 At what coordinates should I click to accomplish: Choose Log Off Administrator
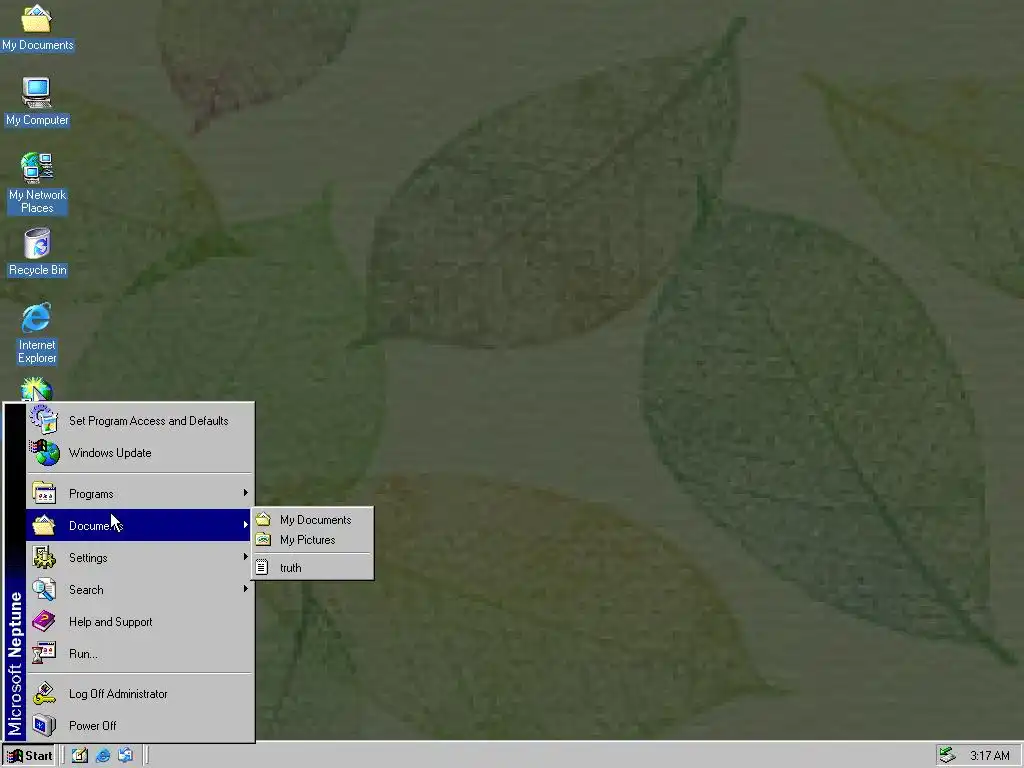pyautogui.click(x=139, y=694)
